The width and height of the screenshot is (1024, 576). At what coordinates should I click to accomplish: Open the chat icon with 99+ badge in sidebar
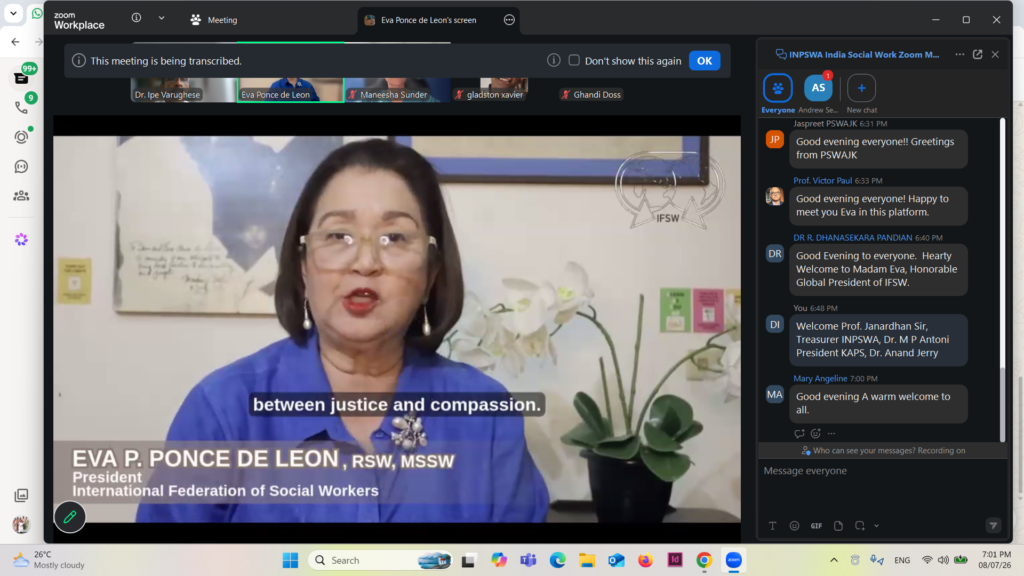pyautogui.click(x=21, y=78)
